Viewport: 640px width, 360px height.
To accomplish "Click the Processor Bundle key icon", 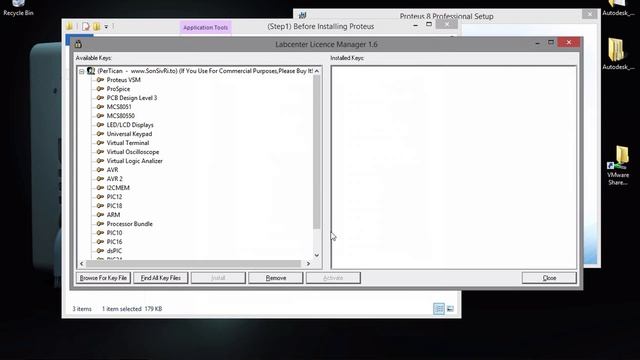I will pyautogui.click(x=100, y=223).
